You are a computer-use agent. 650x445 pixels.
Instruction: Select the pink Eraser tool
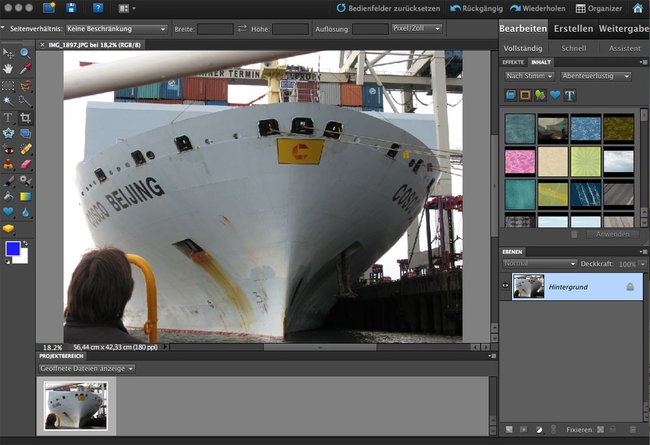[25, 164]
